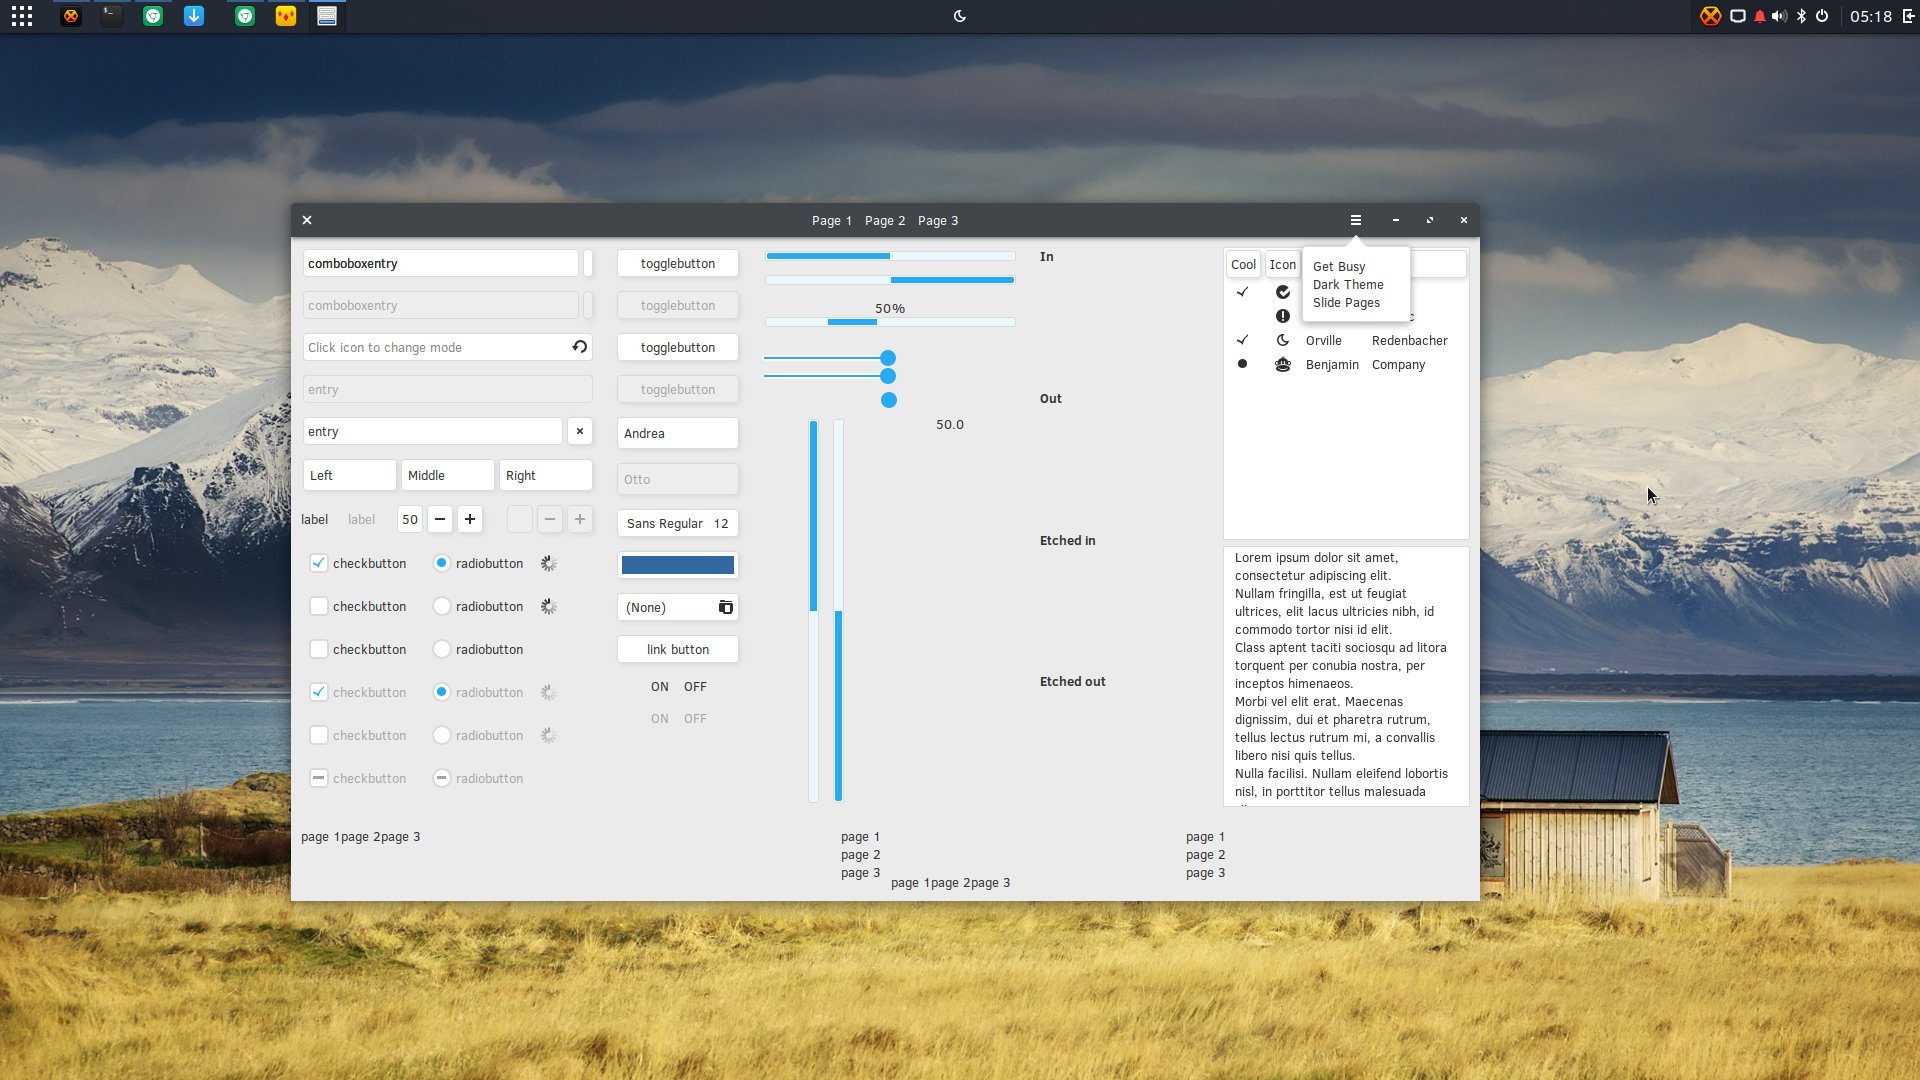Launch the terminal from the panel
Image resolution: width=1920 pixels, height=1080 pixels.
tap(112, 16)
